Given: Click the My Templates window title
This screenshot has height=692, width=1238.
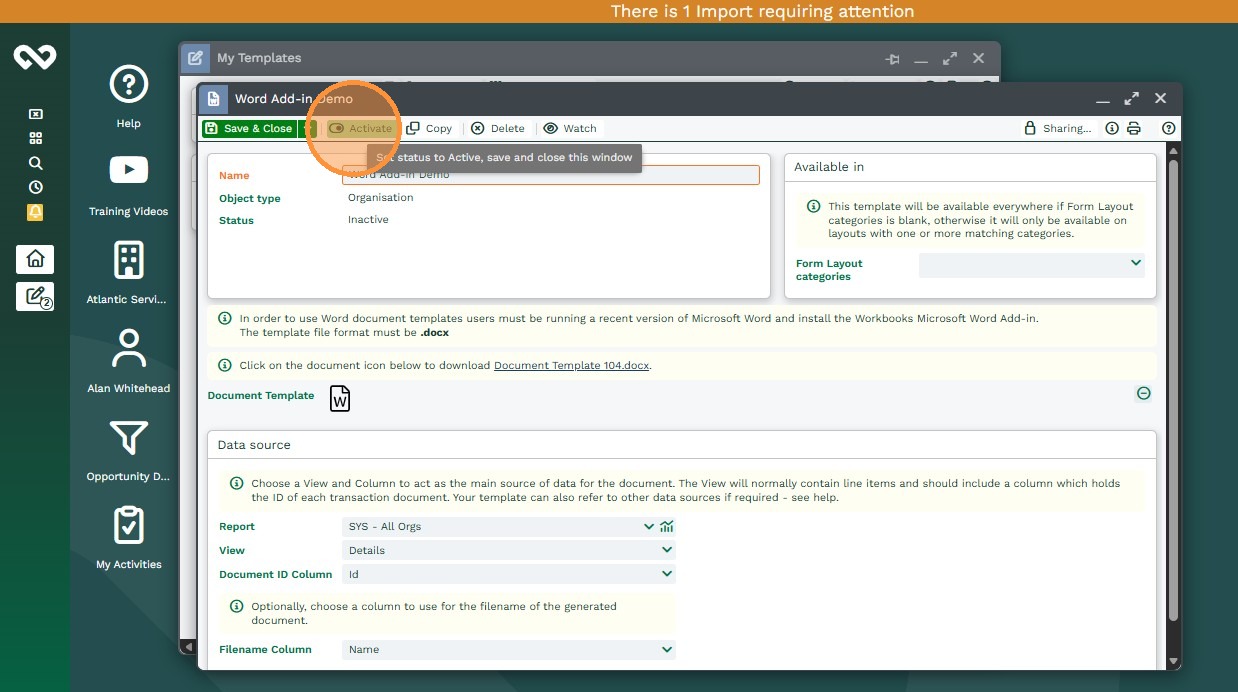Looking at the screenshot, I should click(x=259, y=58).
